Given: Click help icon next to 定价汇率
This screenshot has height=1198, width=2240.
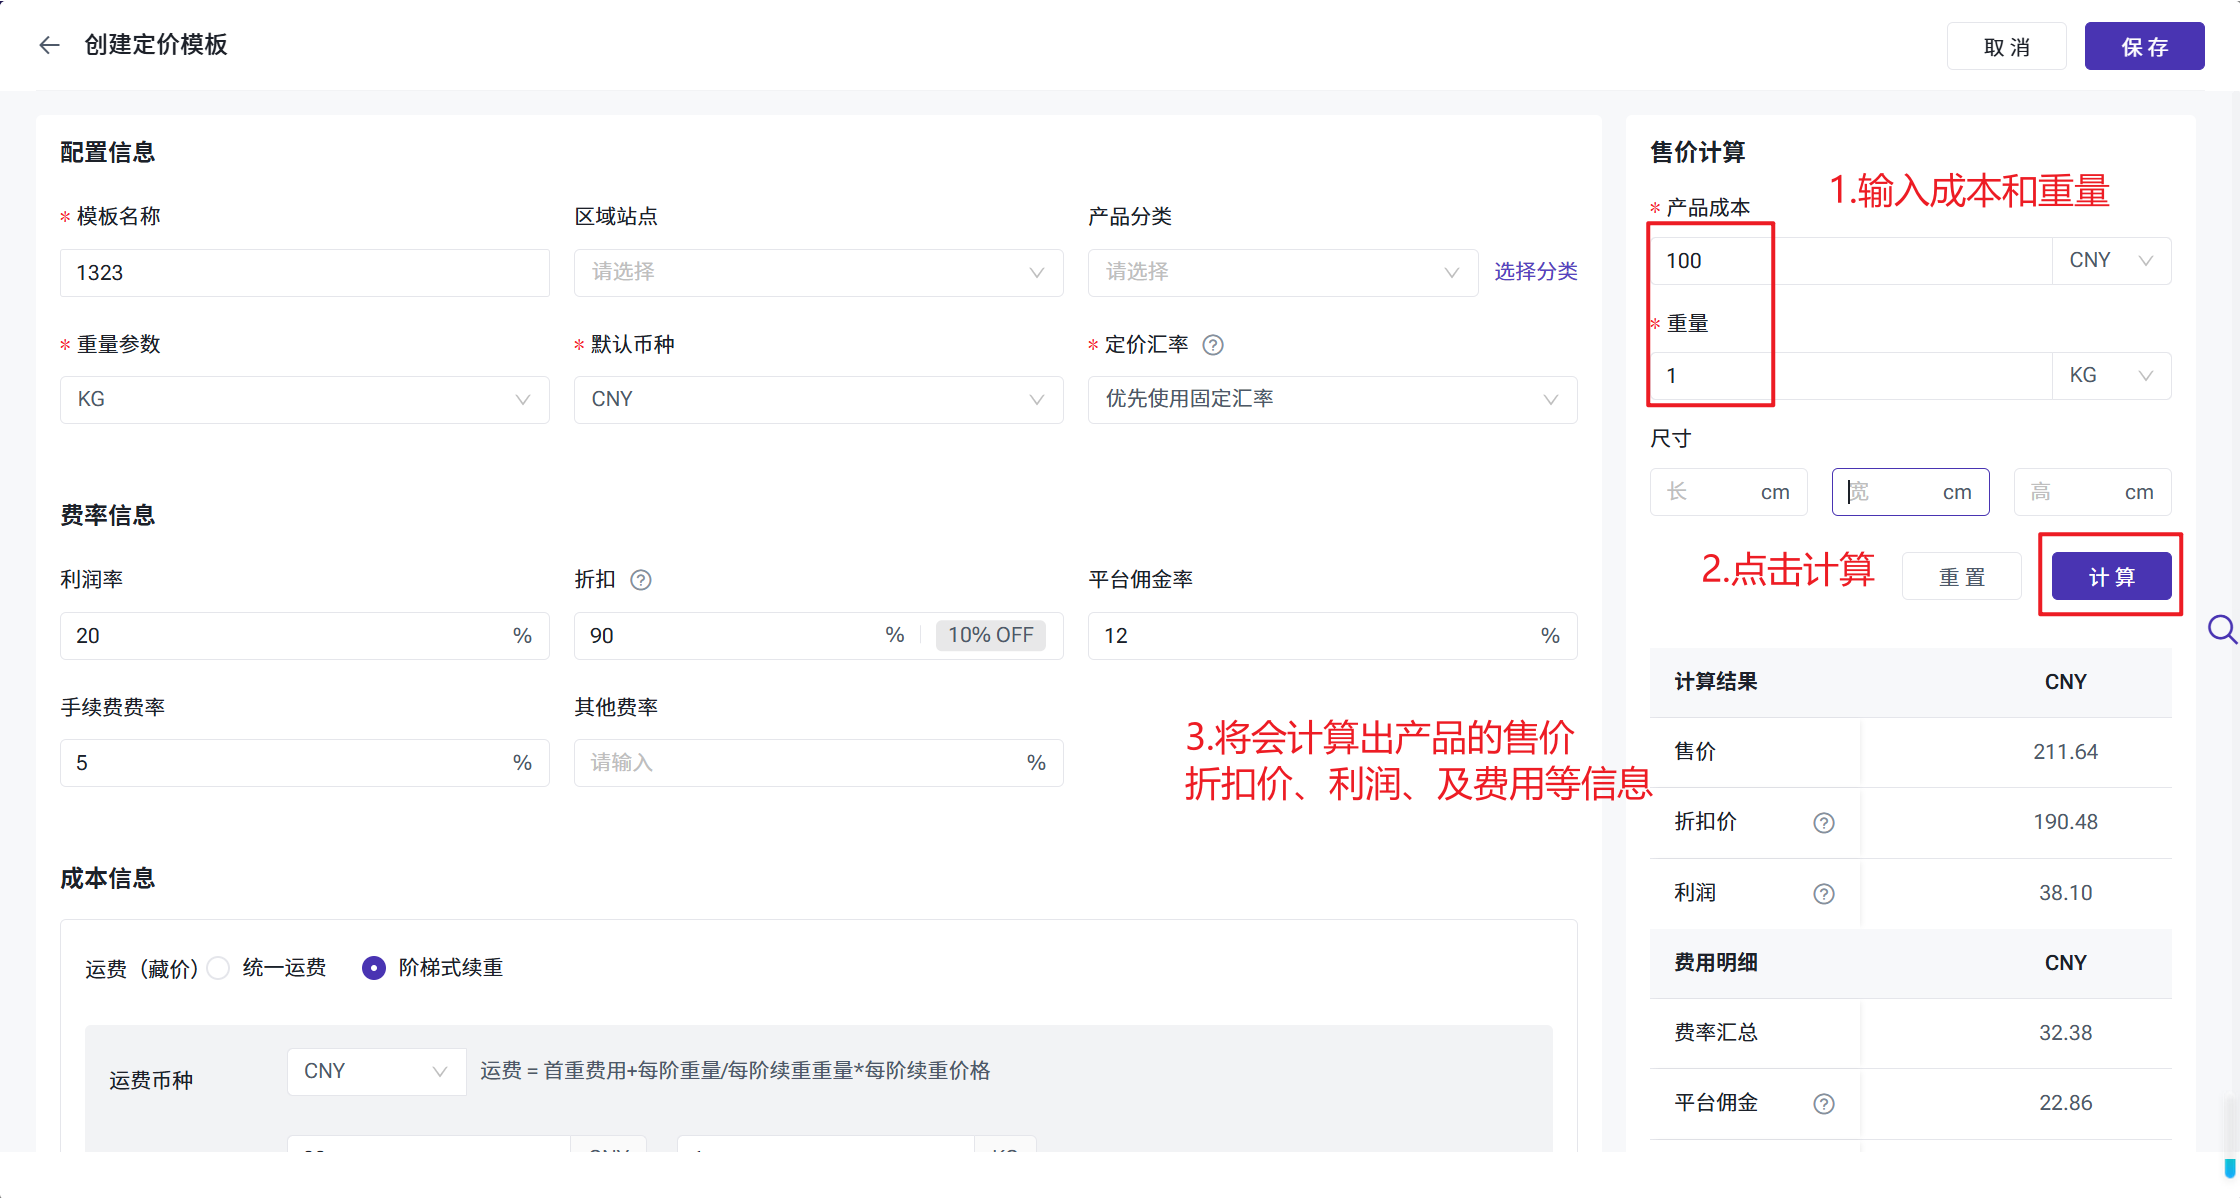Looking at the screenshot, I should [1213, 345].
